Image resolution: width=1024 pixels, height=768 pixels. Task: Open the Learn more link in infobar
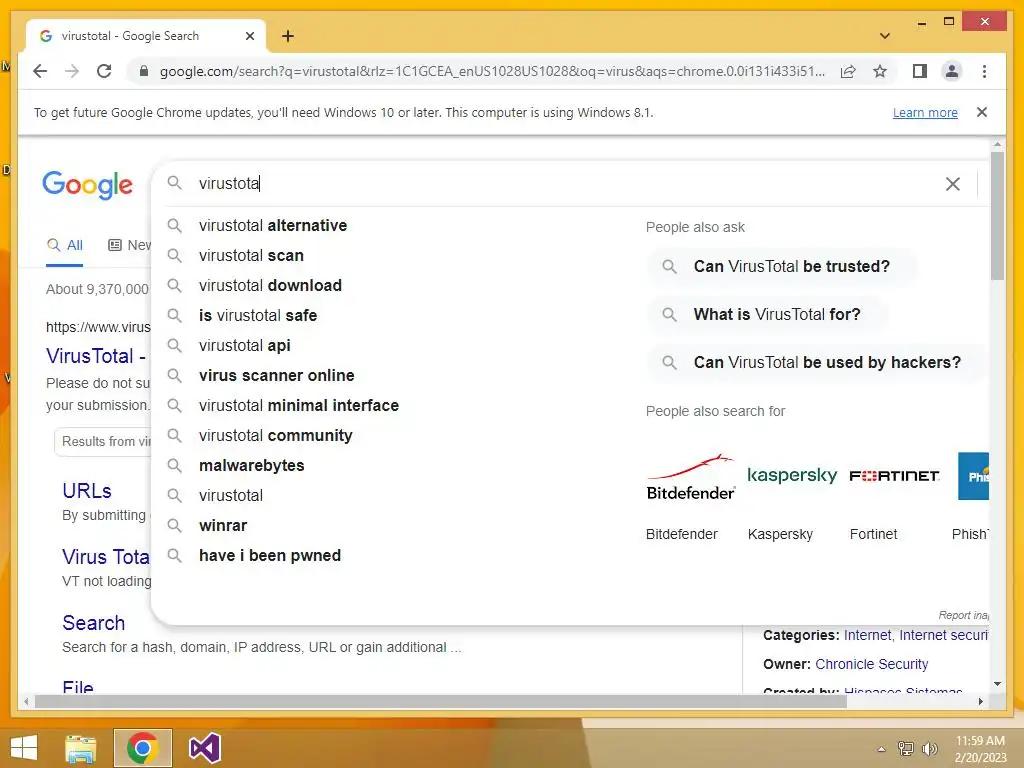[925, 112]
